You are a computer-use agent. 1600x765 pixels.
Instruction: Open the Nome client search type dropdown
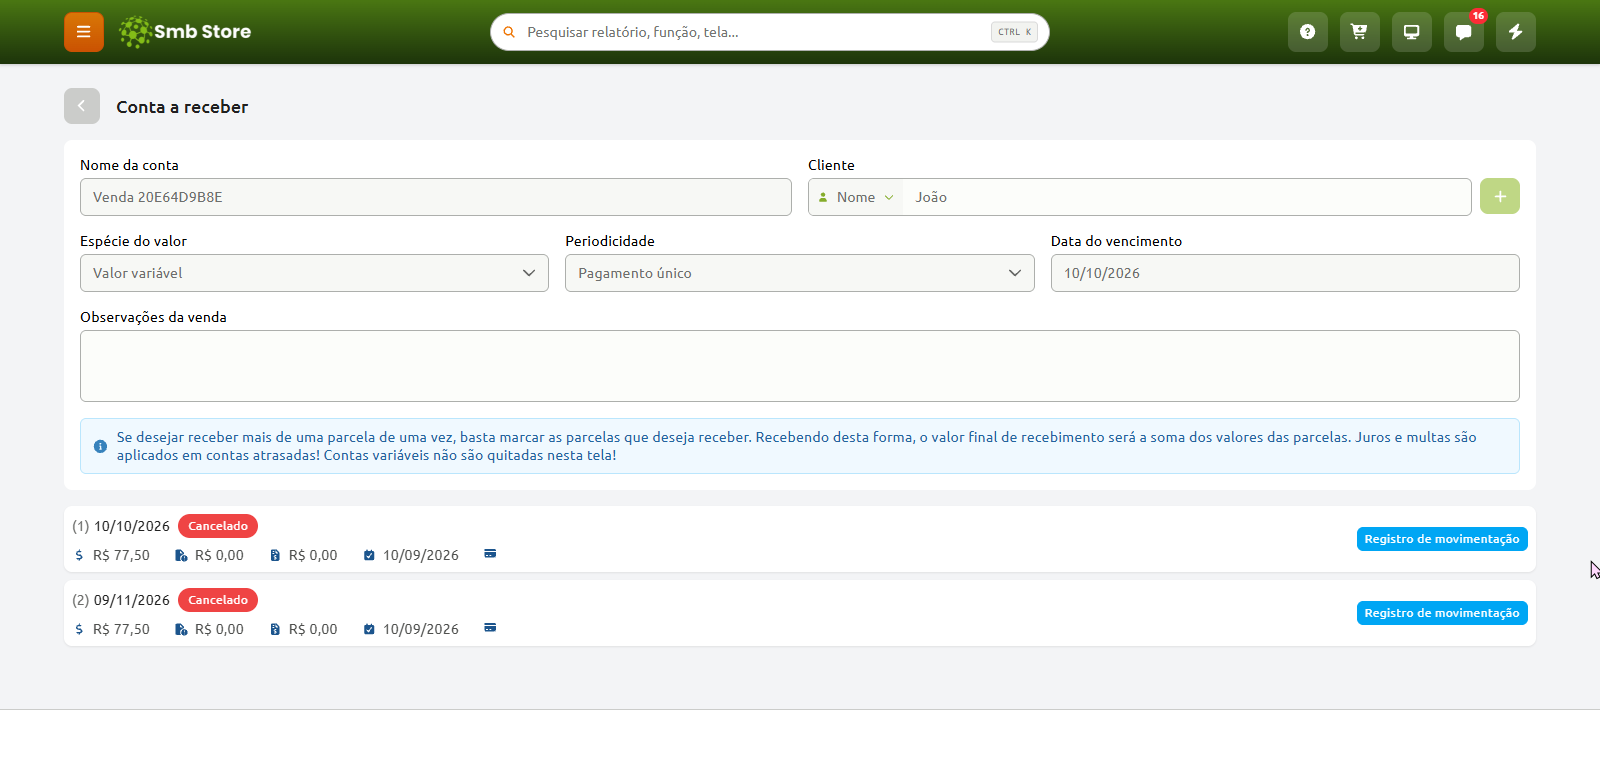pos(856,197)
